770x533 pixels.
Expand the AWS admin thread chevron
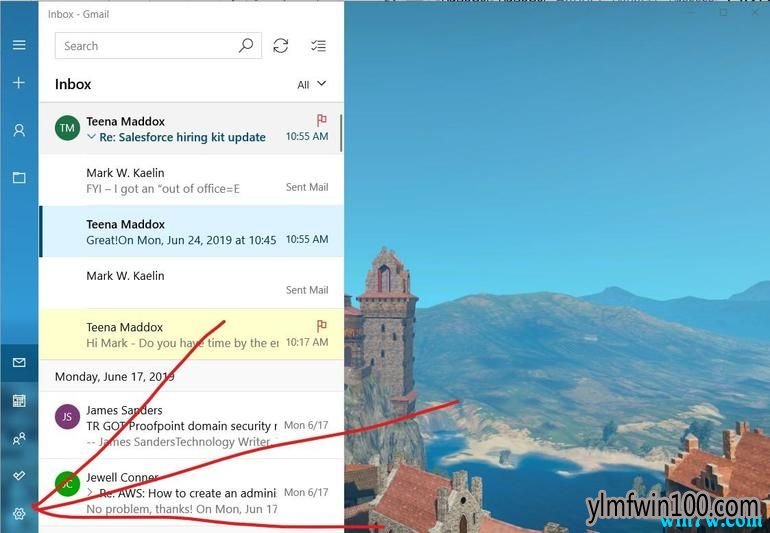coord(90,493)
